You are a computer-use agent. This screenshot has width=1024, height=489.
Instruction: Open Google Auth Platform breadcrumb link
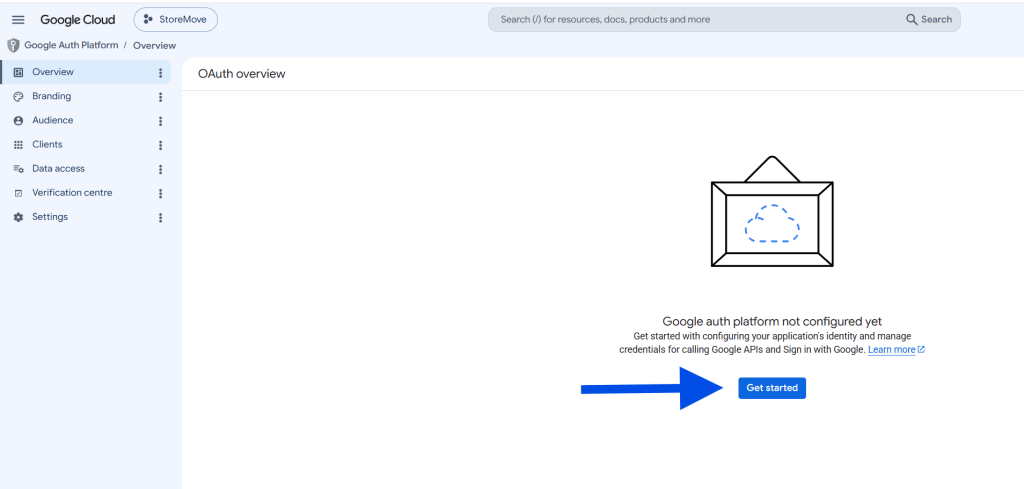click(x=71, y=45)
